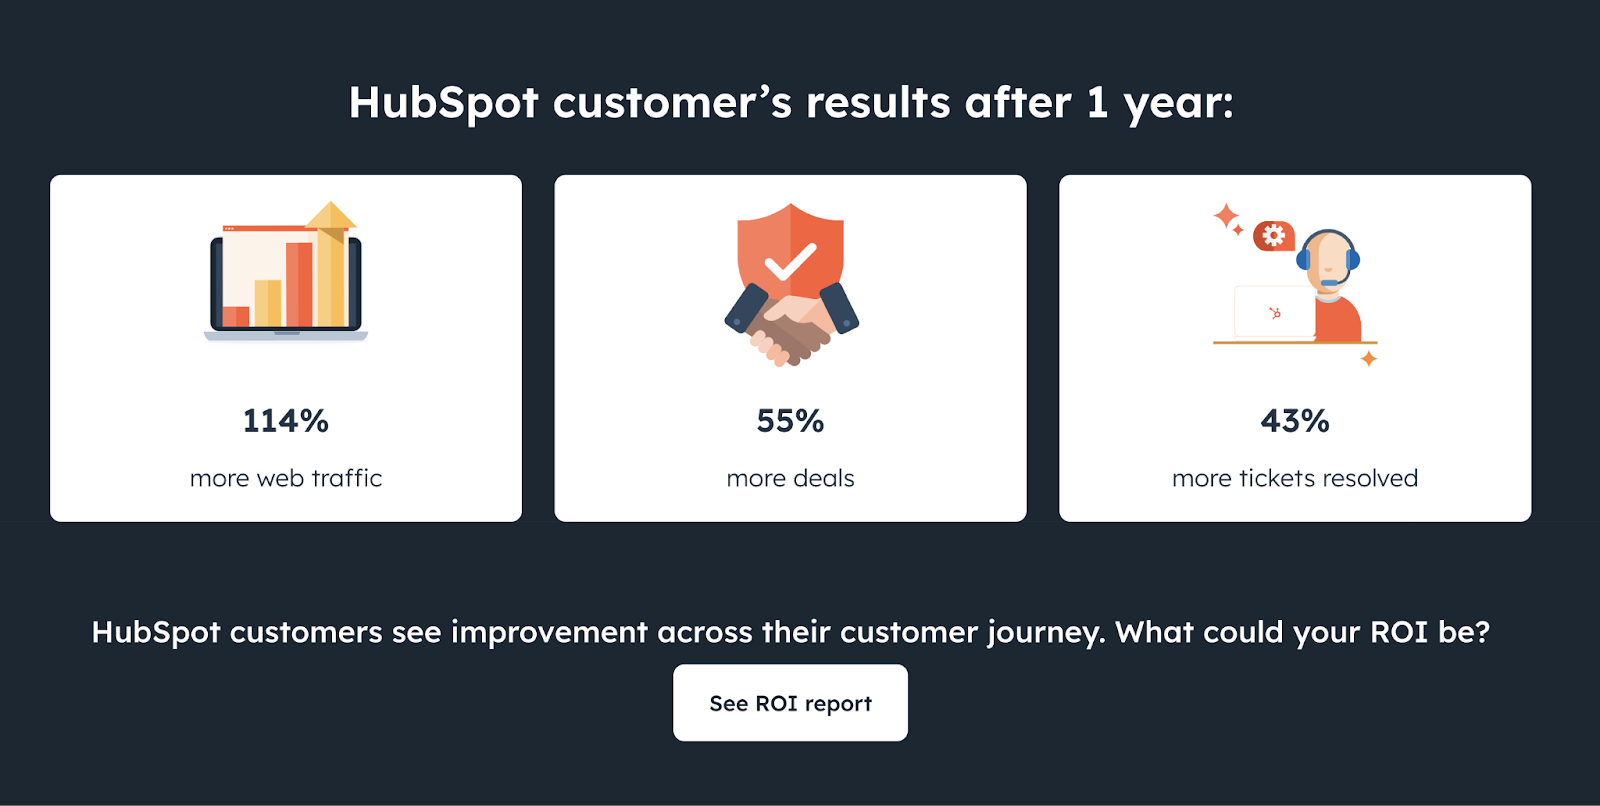Select the gear speech bubble icon

click(x=1272, y=237)
